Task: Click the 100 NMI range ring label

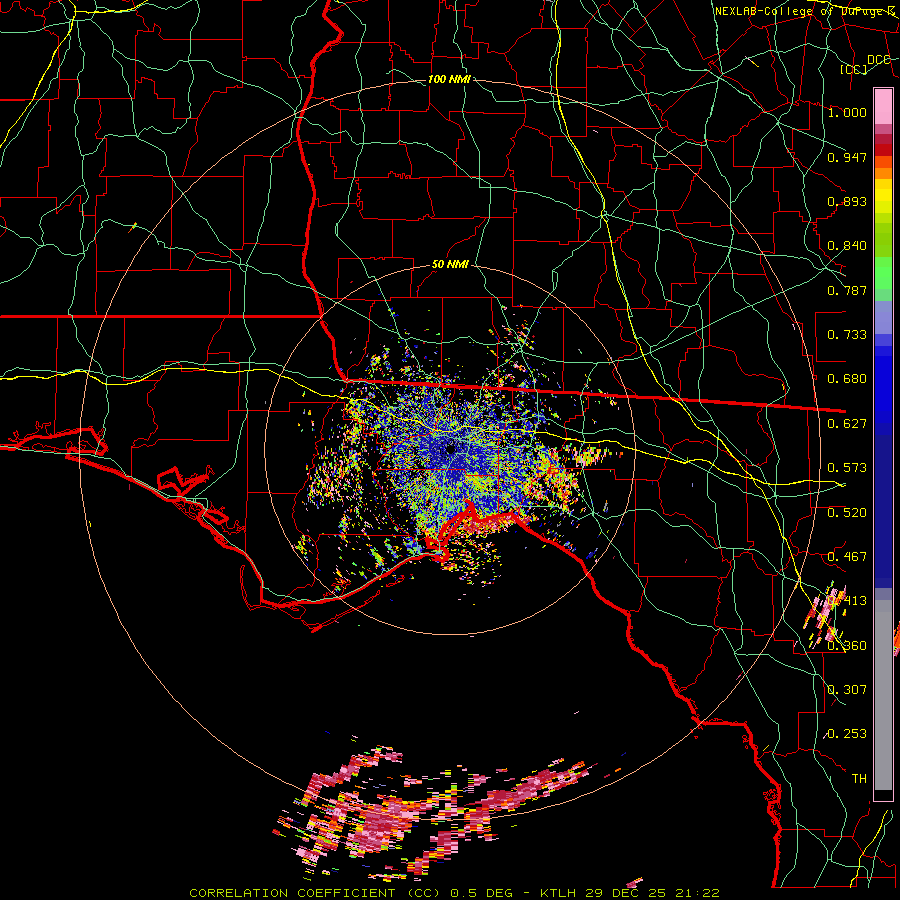Action: 449,79
